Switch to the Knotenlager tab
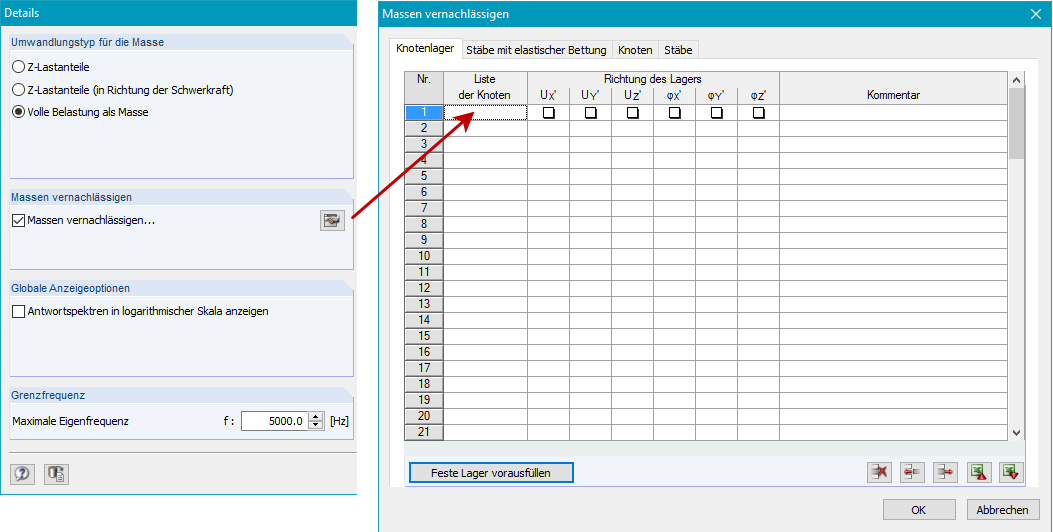This screenshot has height=532, width=1053. [x=425, y=48]
